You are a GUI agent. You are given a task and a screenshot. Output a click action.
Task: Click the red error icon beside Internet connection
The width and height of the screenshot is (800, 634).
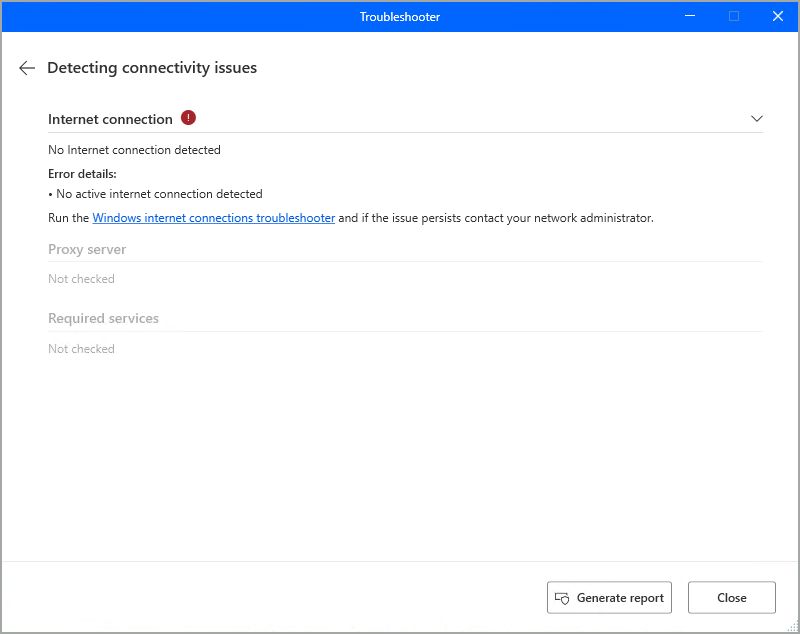coord(188,118)
